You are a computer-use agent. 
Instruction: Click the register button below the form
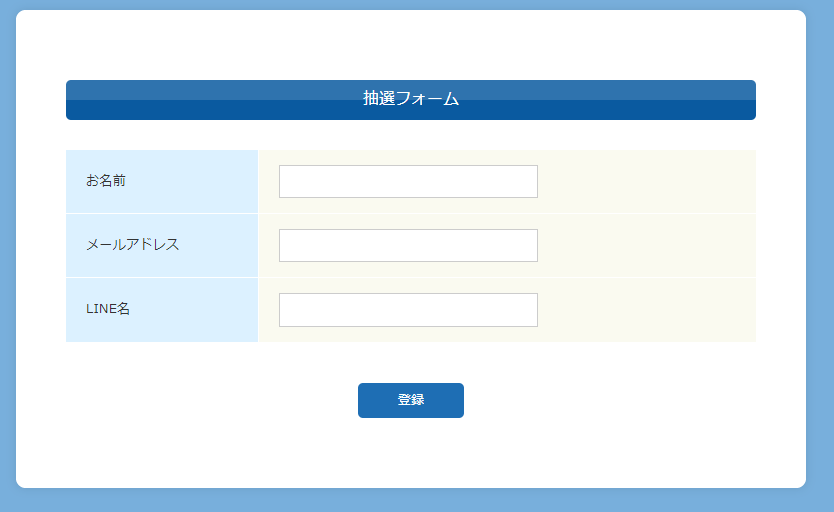[x=411, y=400]
